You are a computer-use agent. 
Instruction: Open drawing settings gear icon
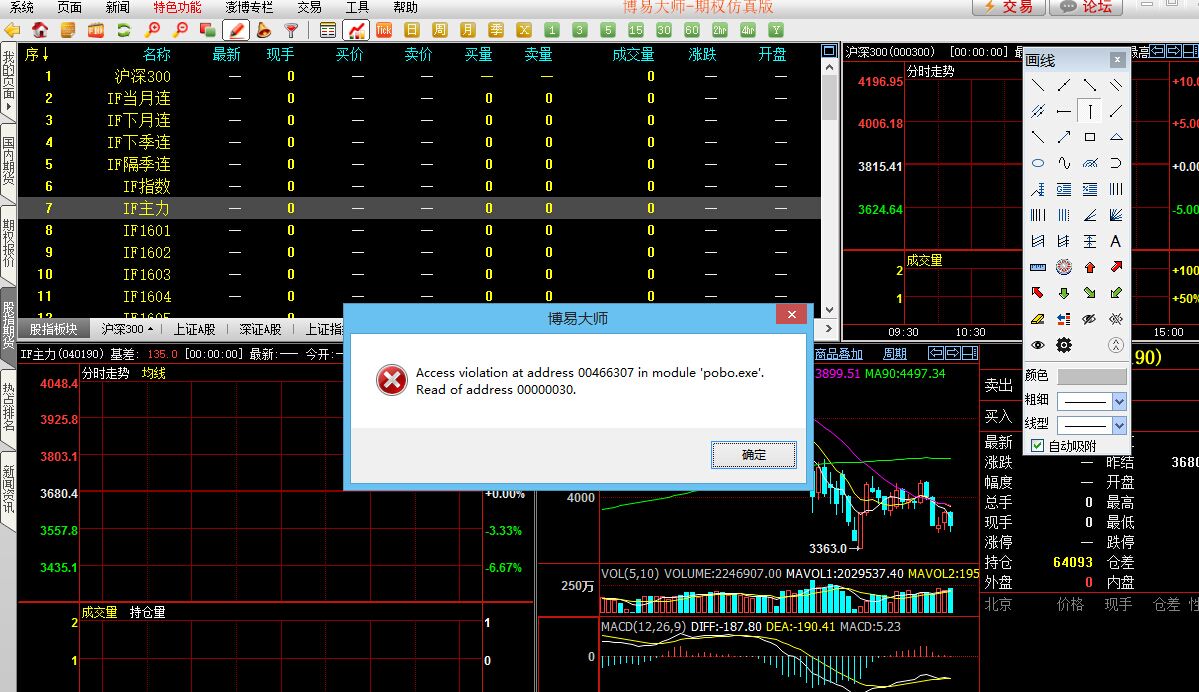1064,345
